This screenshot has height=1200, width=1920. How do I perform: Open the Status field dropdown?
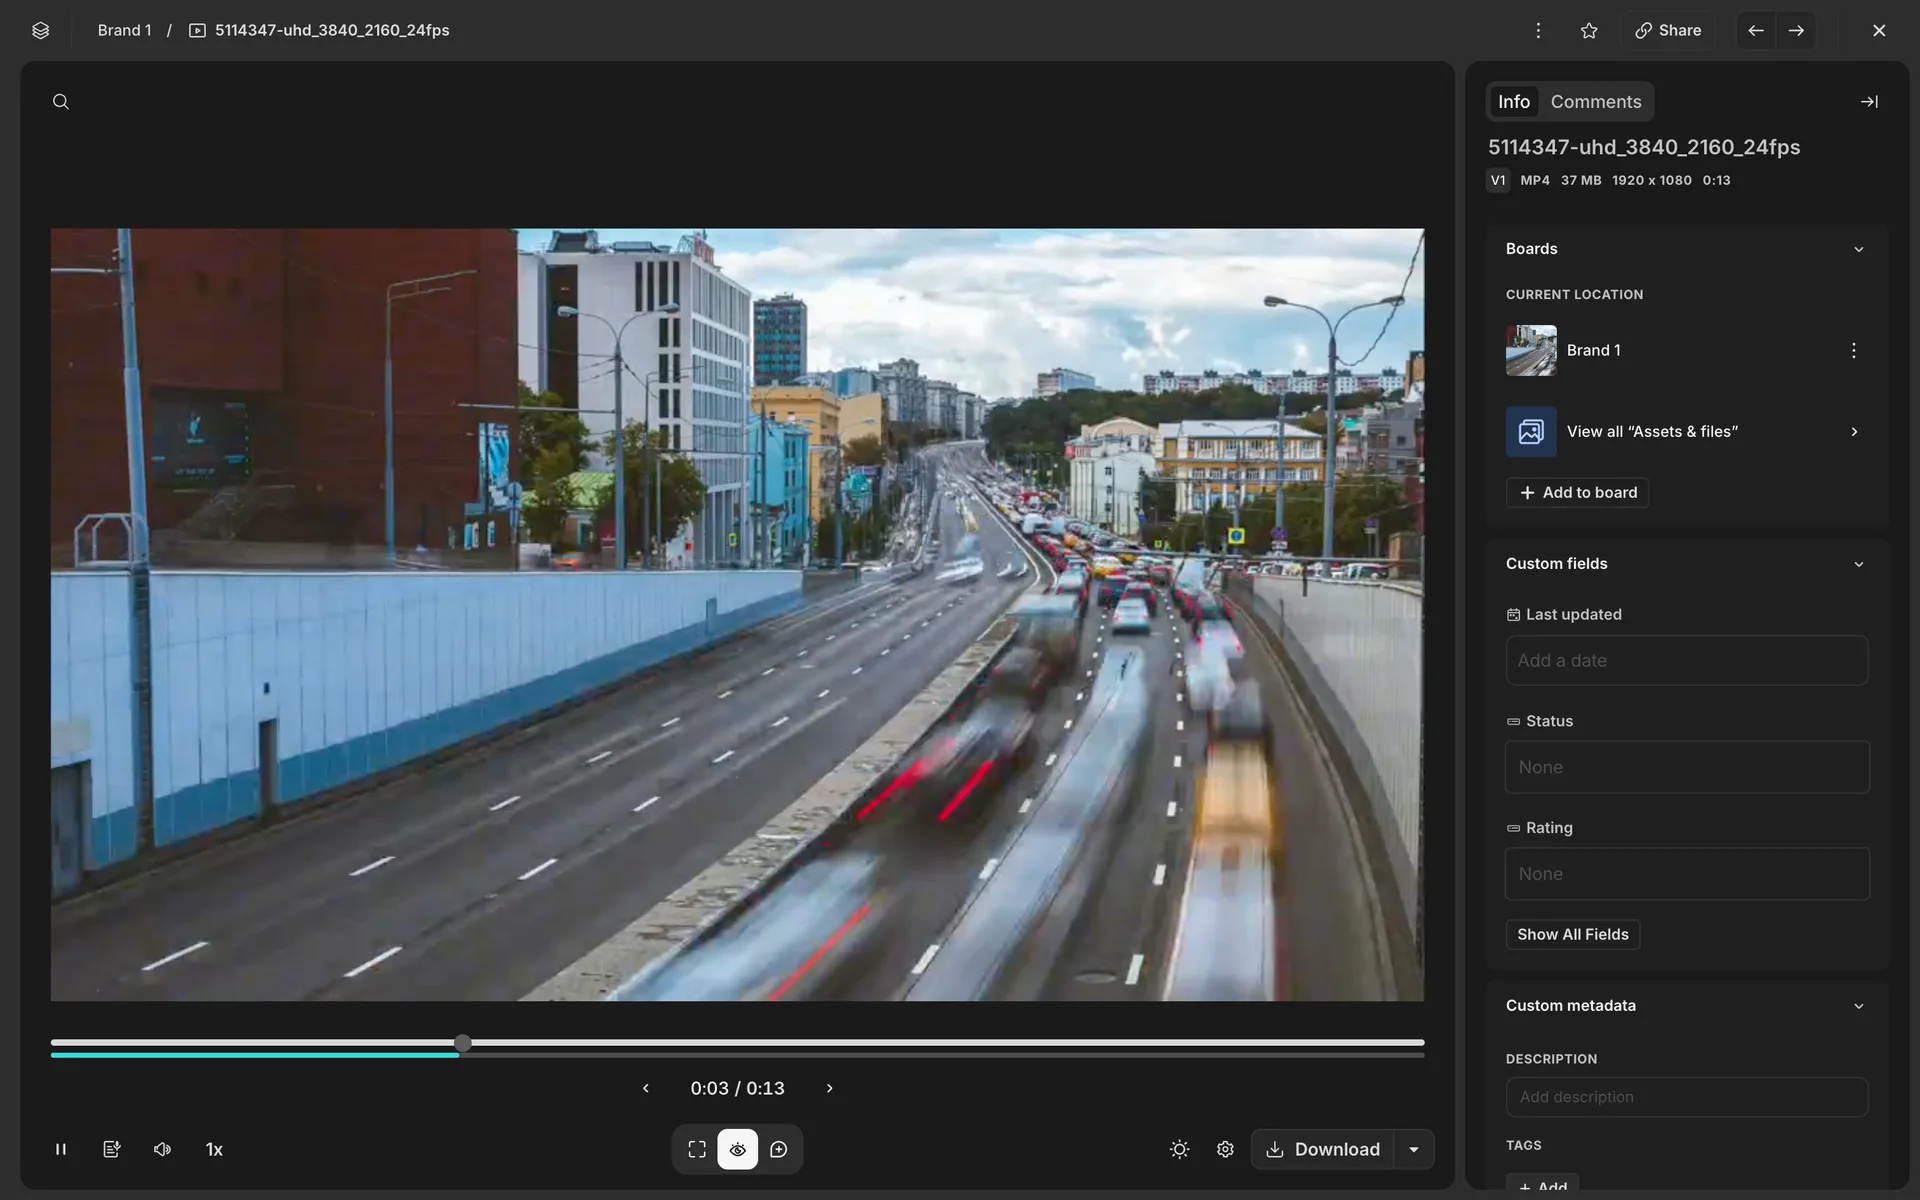coord(1687,767)
